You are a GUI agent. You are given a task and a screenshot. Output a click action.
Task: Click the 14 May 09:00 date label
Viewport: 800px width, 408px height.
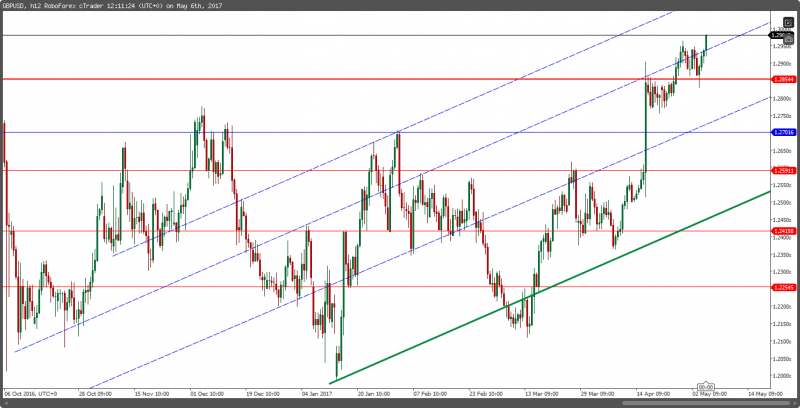(x=764, y=394)
